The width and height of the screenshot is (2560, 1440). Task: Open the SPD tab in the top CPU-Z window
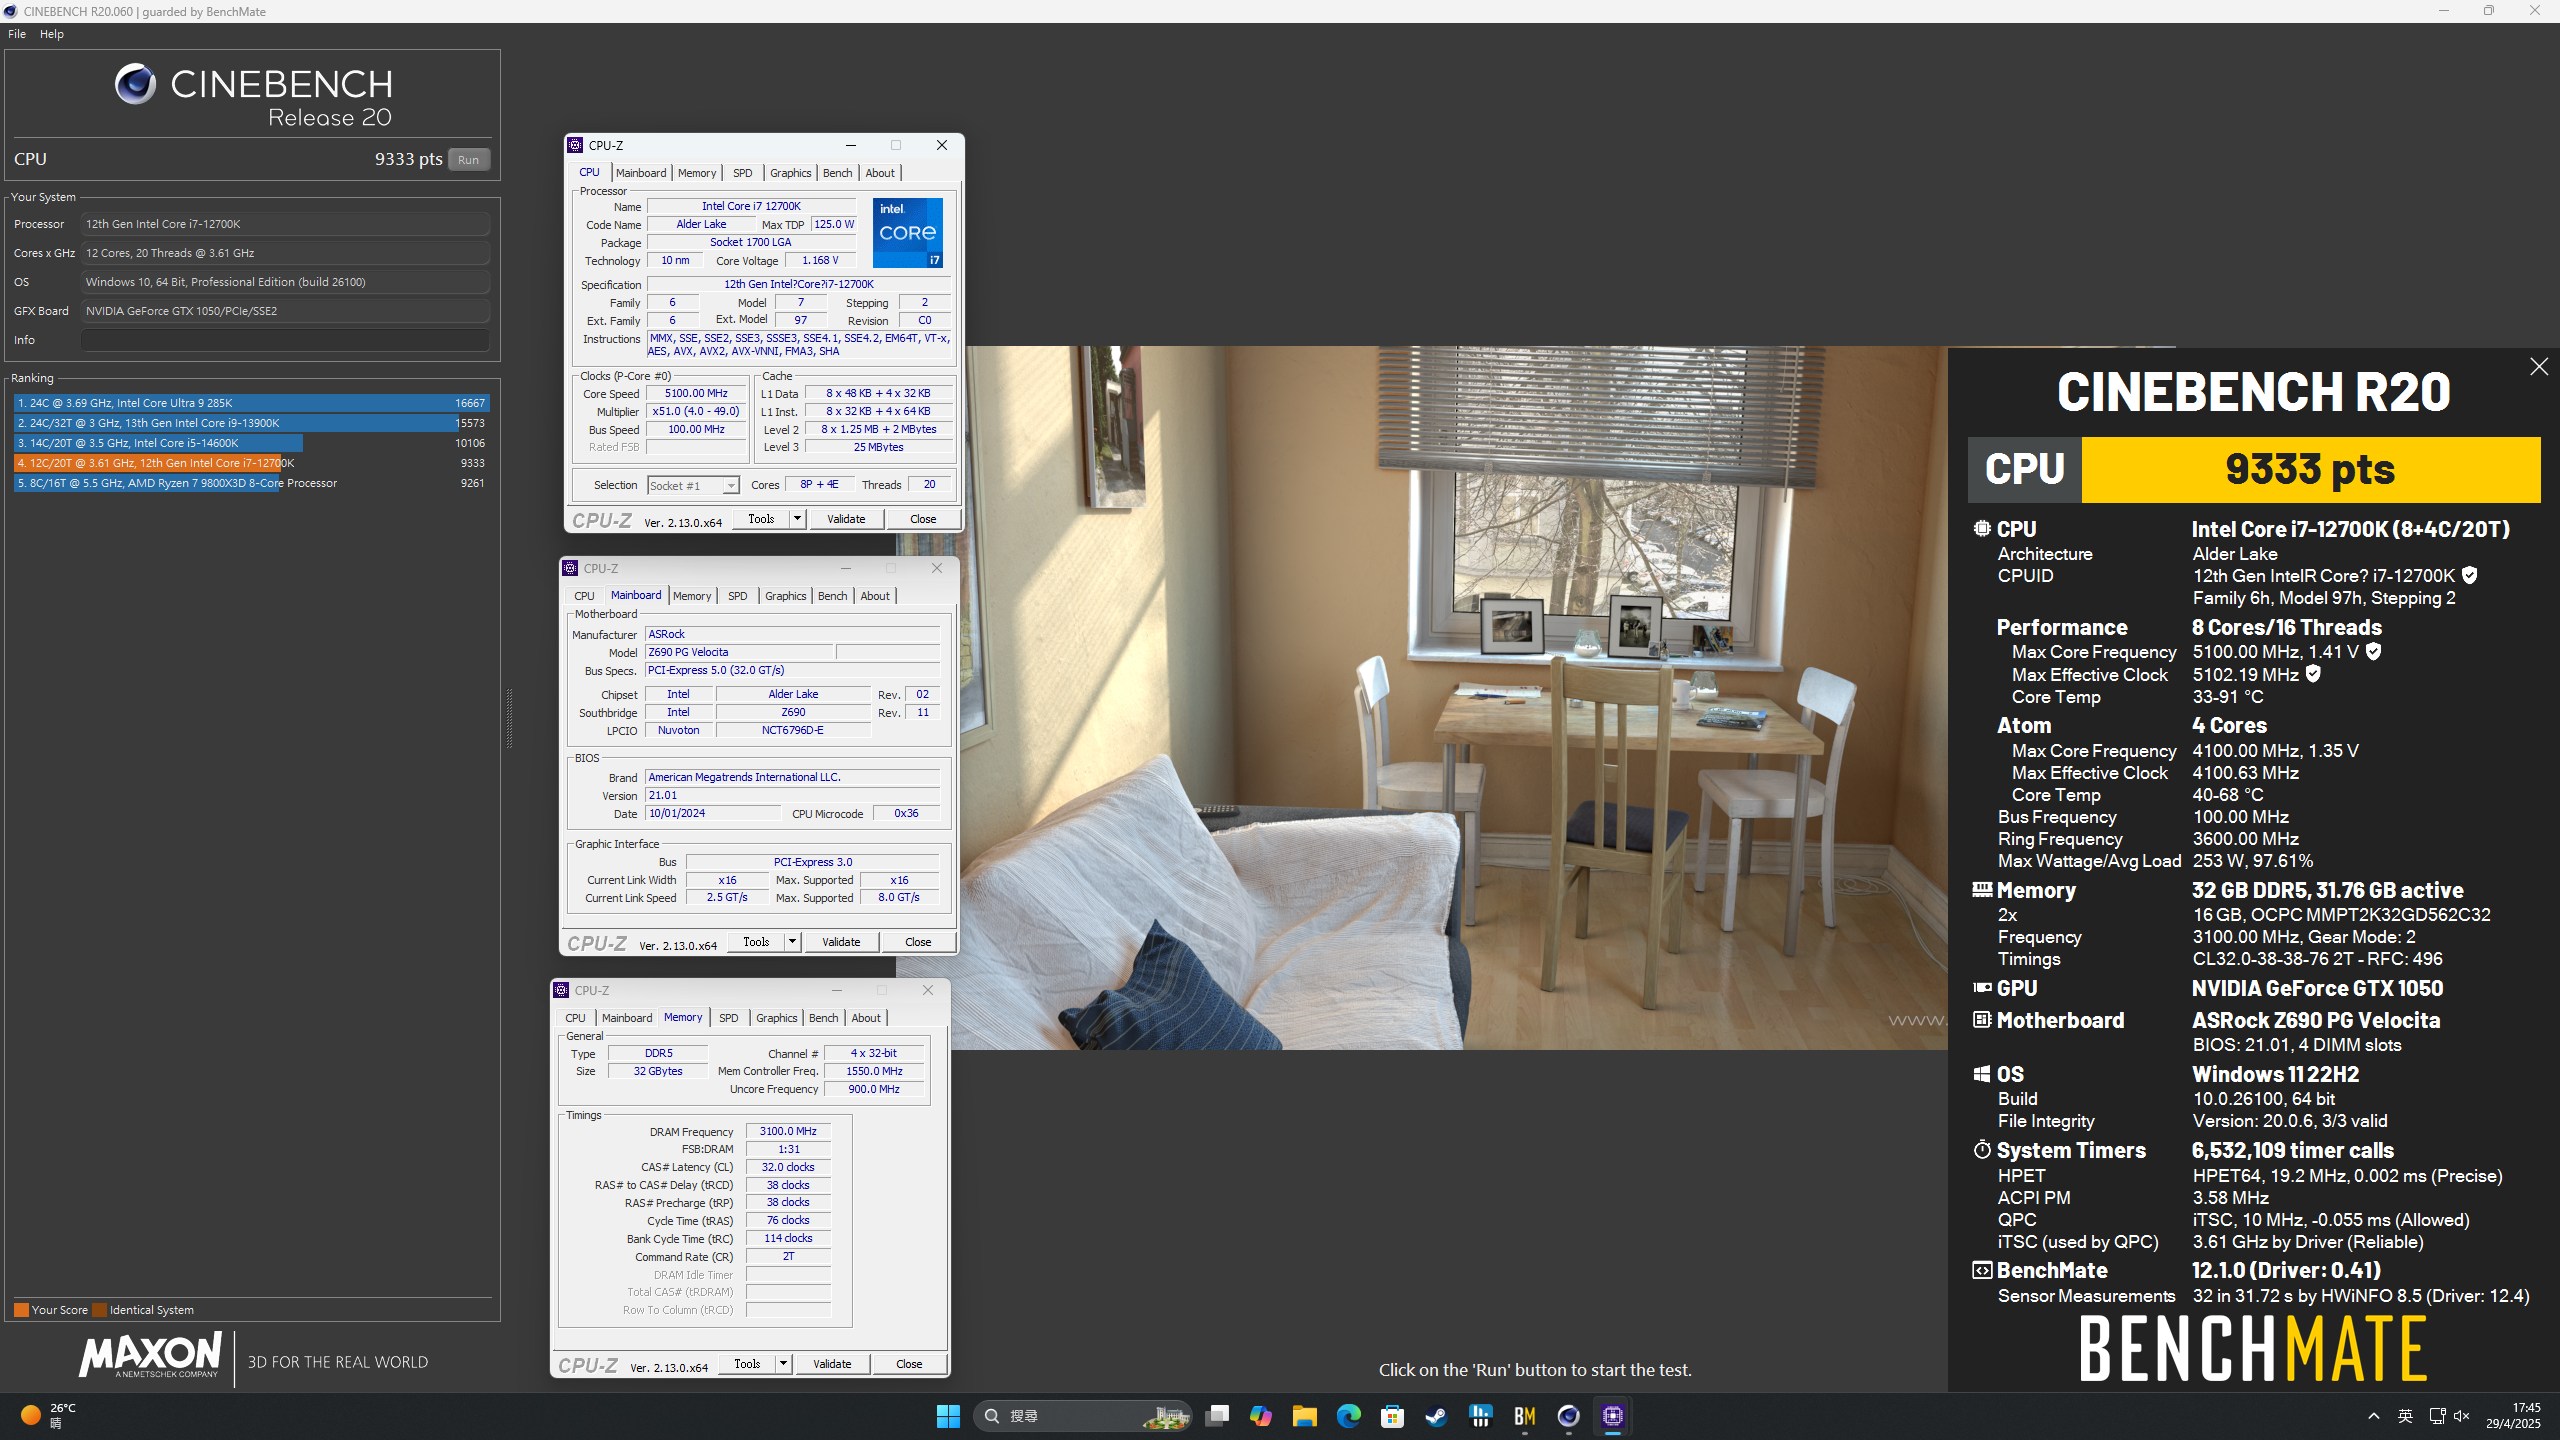pos(742,173)
